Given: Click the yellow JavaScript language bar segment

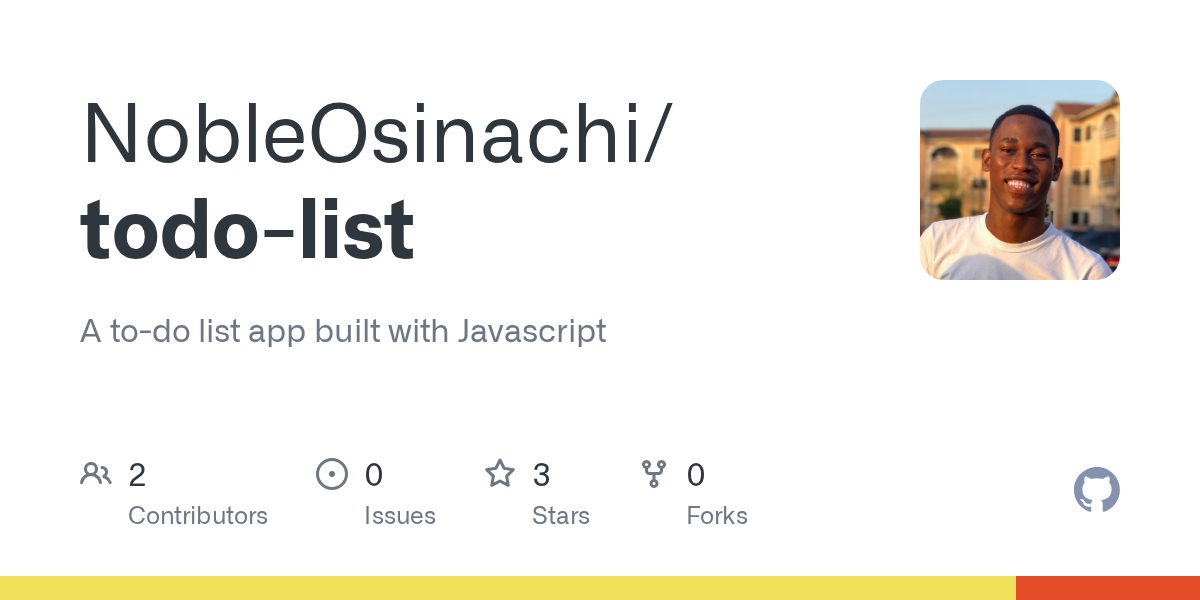Looking at the screenshot, I should pos(508,588).
